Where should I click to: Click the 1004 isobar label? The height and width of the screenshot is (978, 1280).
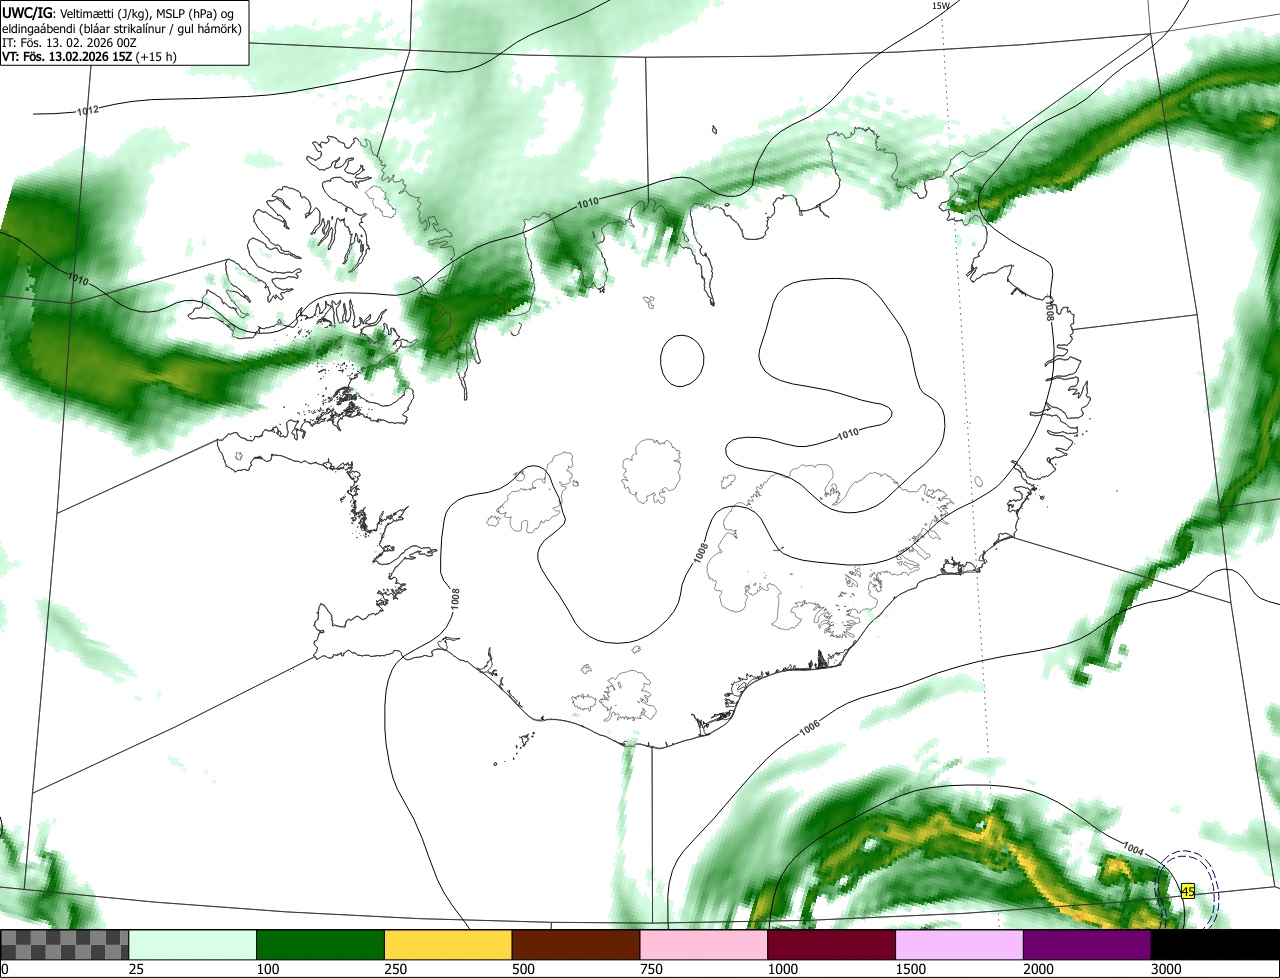point(1133,848)
